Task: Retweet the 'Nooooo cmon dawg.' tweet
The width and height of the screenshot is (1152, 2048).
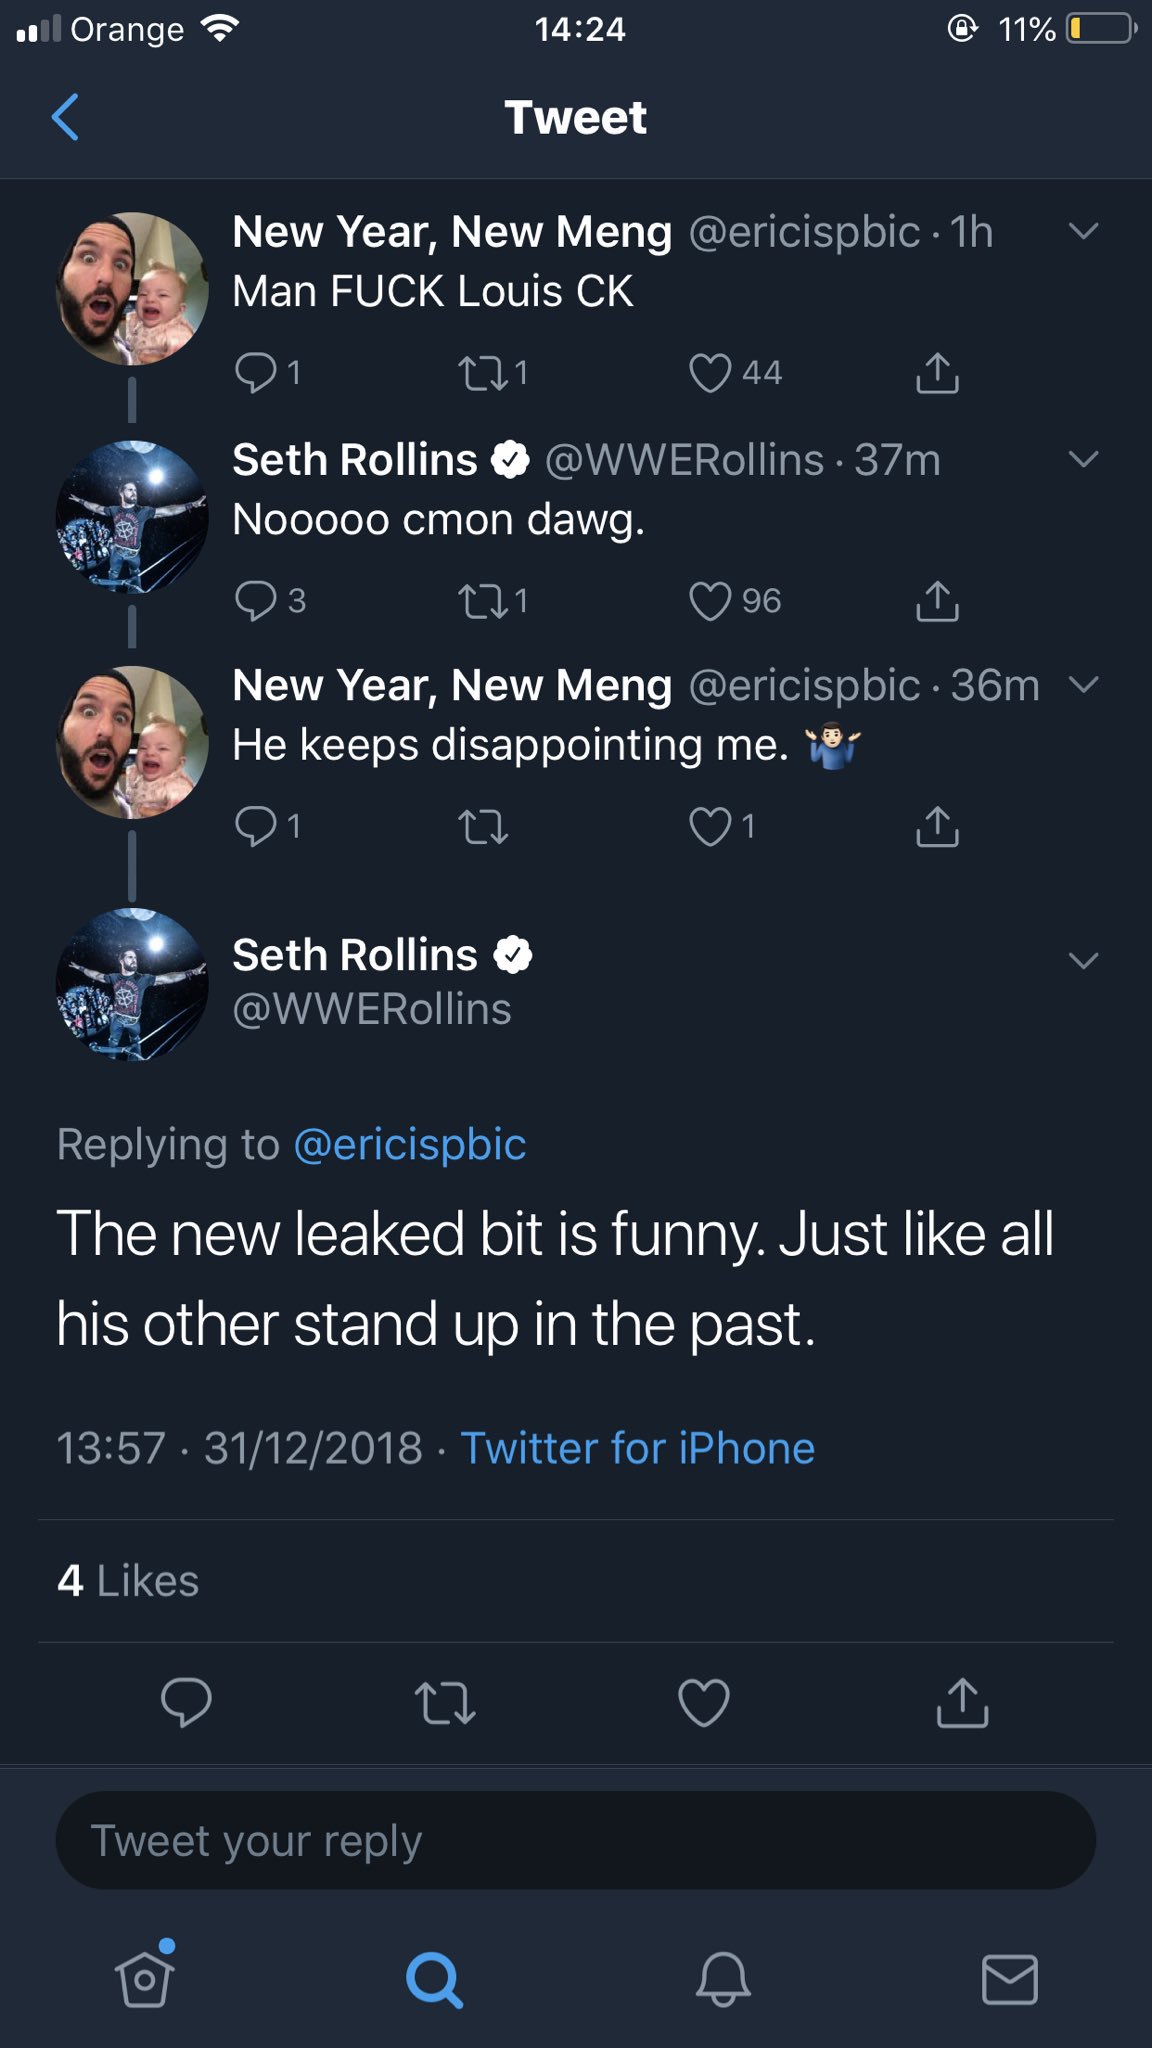Action: (x=483, y=601)
